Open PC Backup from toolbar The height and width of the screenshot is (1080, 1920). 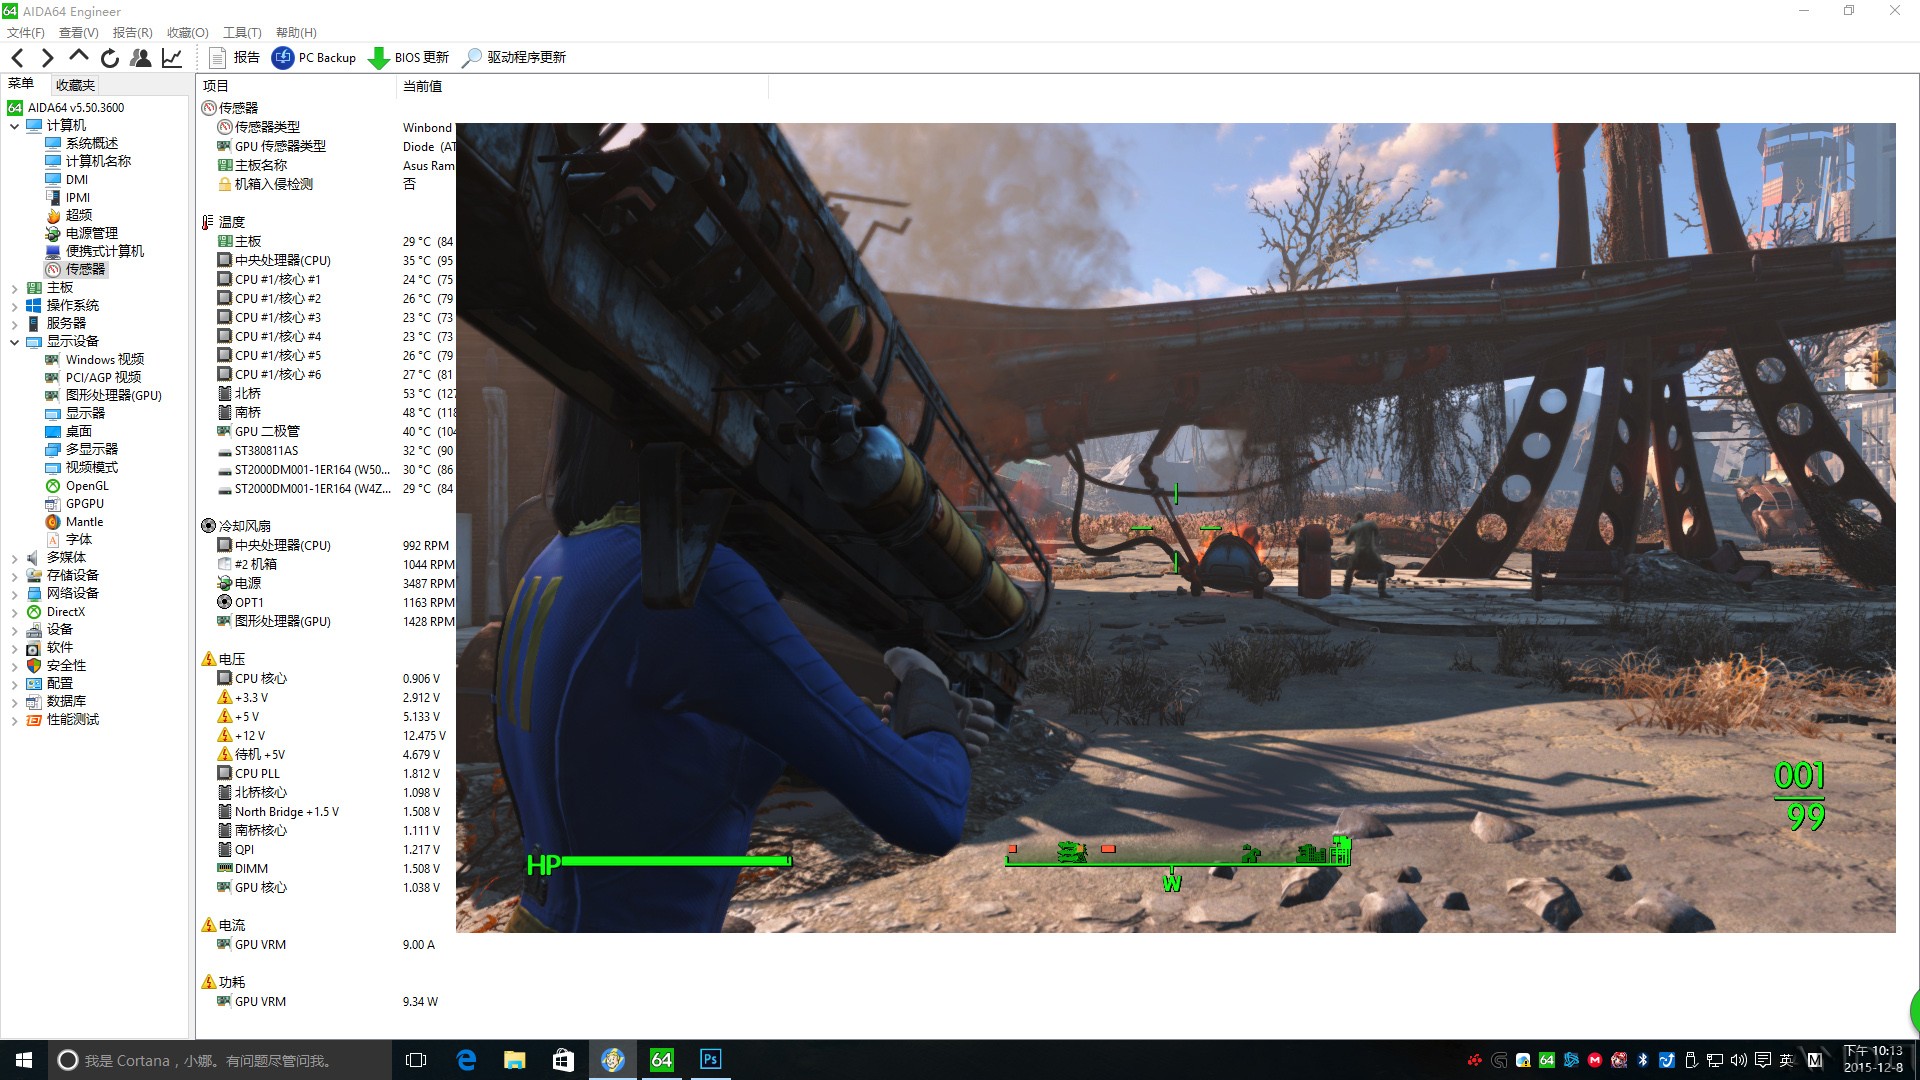pos(314,58)
